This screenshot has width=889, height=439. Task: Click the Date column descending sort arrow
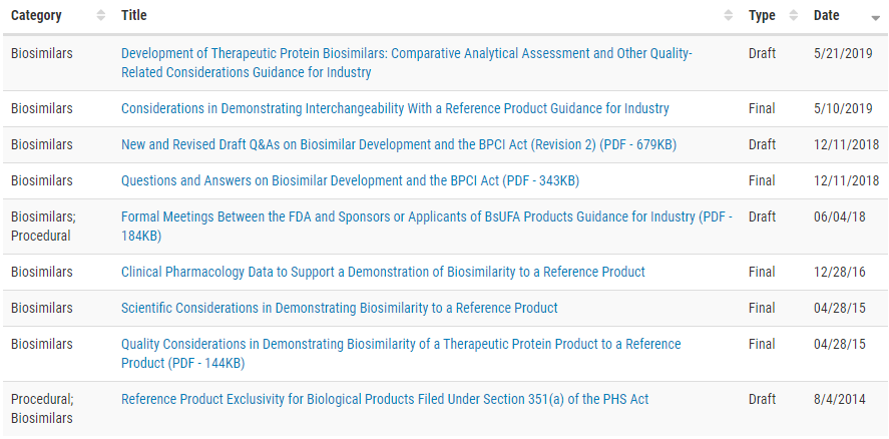click(x=875, y=18)
